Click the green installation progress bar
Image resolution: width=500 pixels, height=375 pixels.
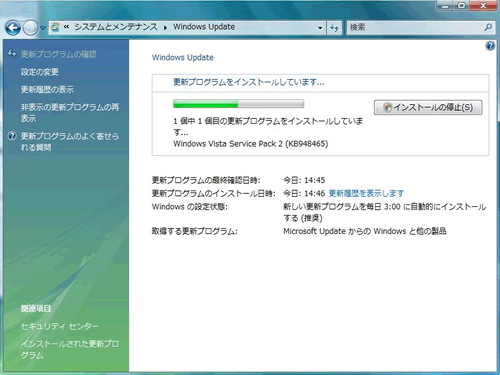point(238,104)
